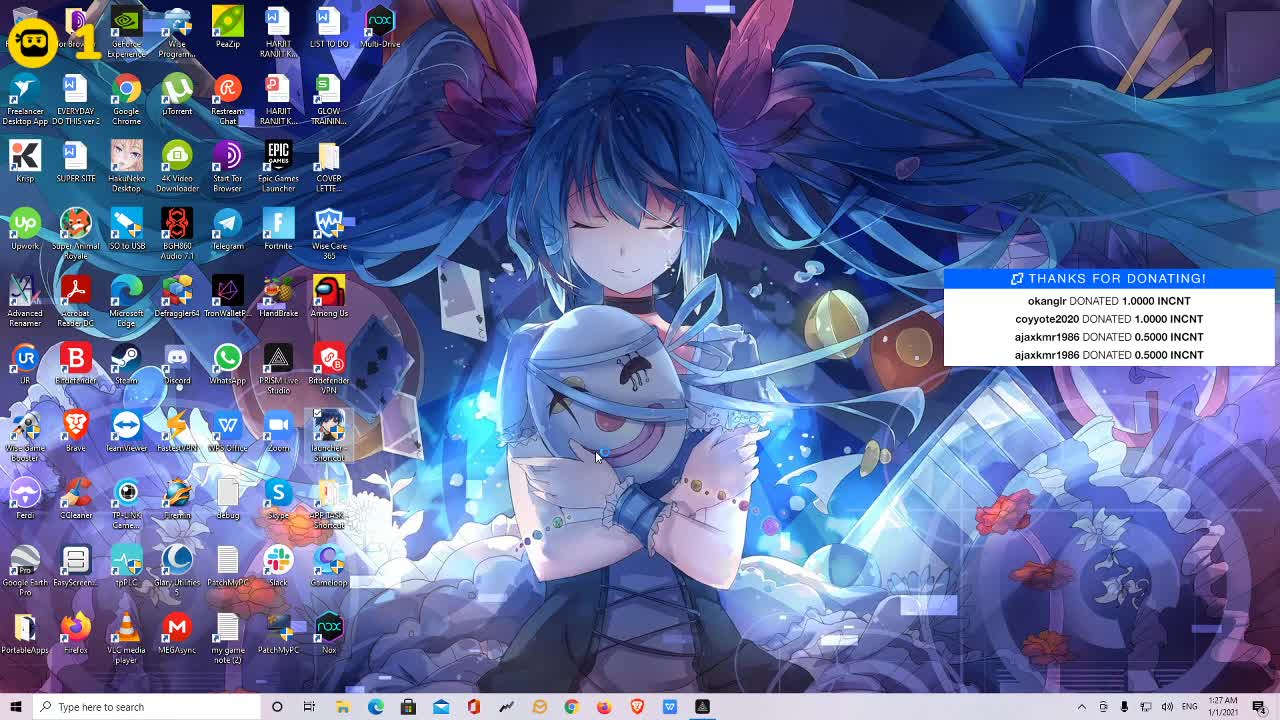This screenshot has width=1280, height=720.
Task: Open File Explorer from the taskbar
Action: [342, 707]
